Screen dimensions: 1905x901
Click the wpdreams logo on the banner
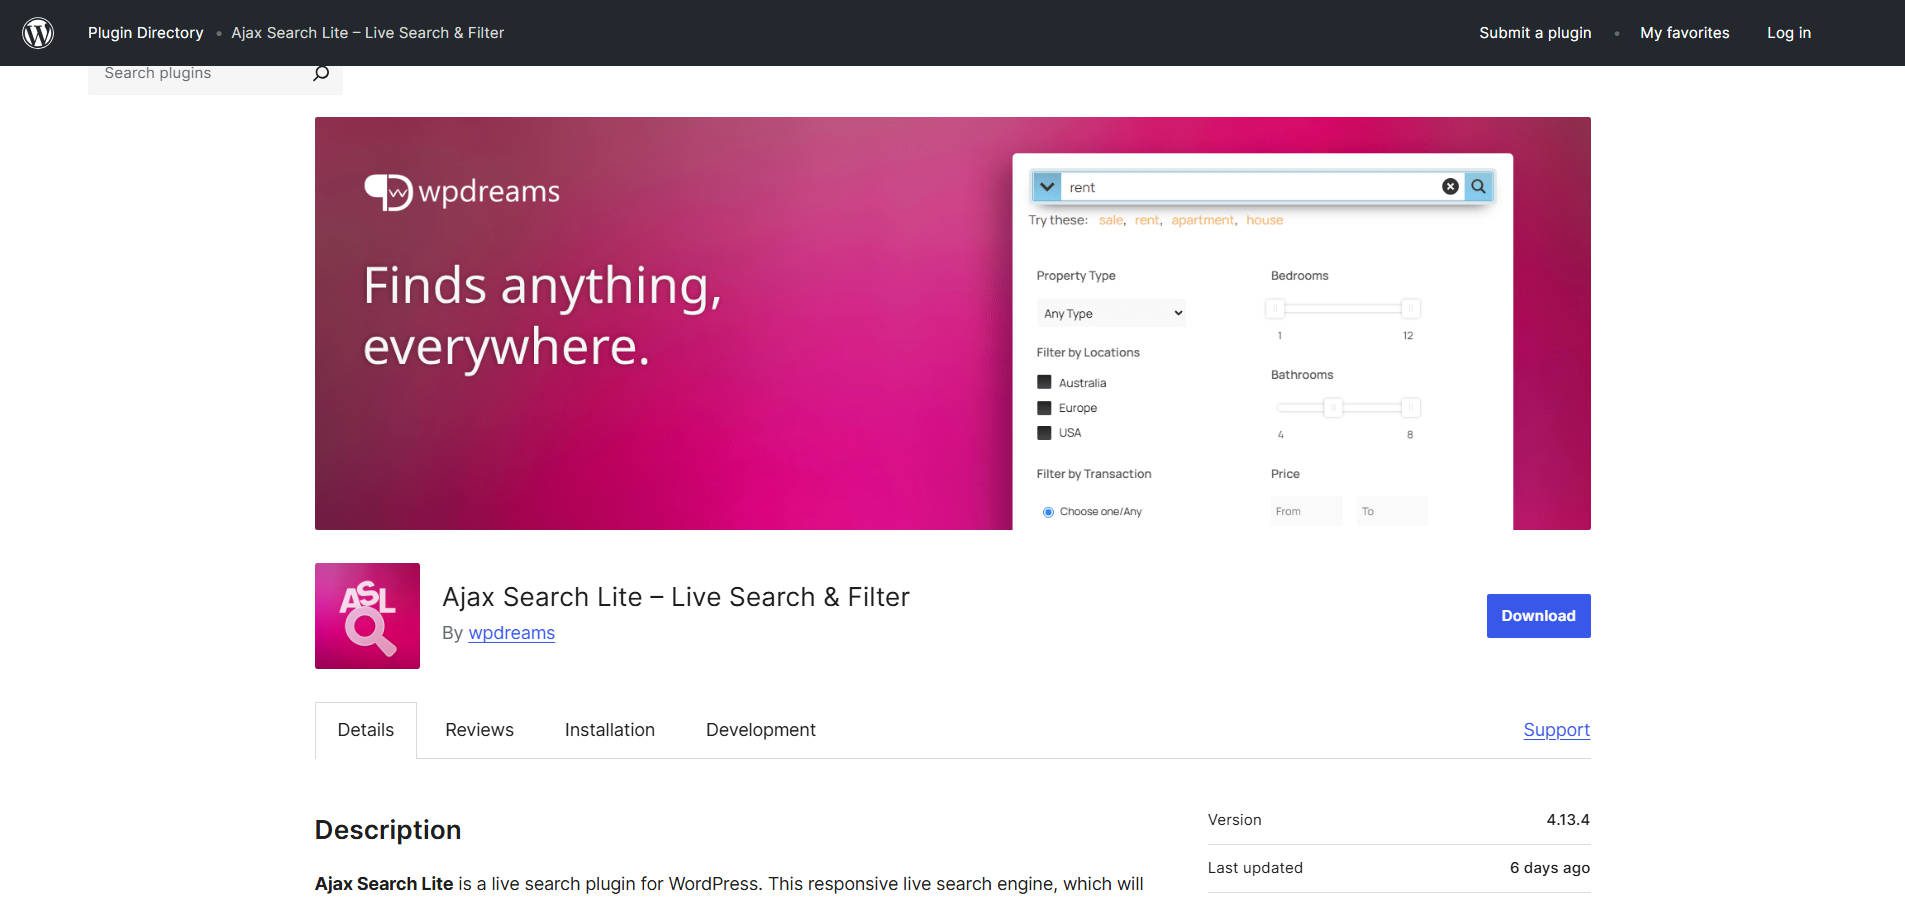click(461, 190)
